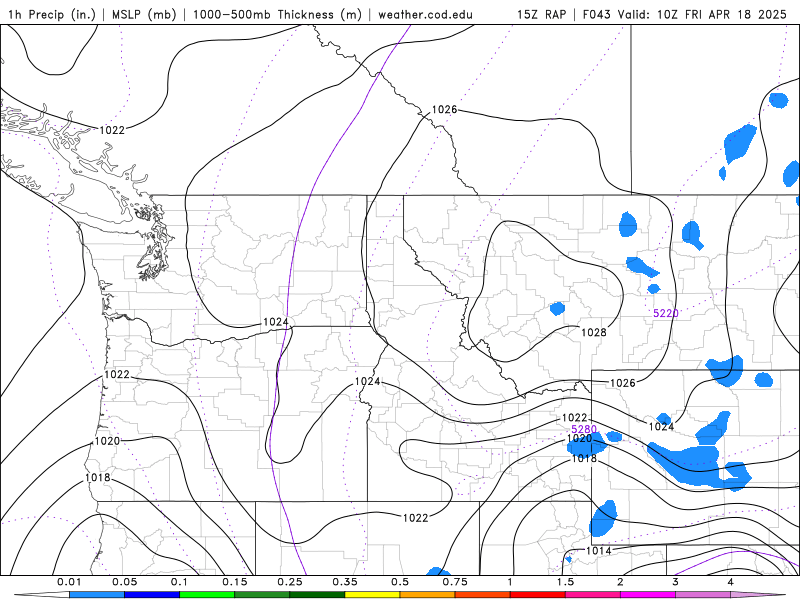Select the red-orange 0.75–1 legend swatch

tap(482, 595)
